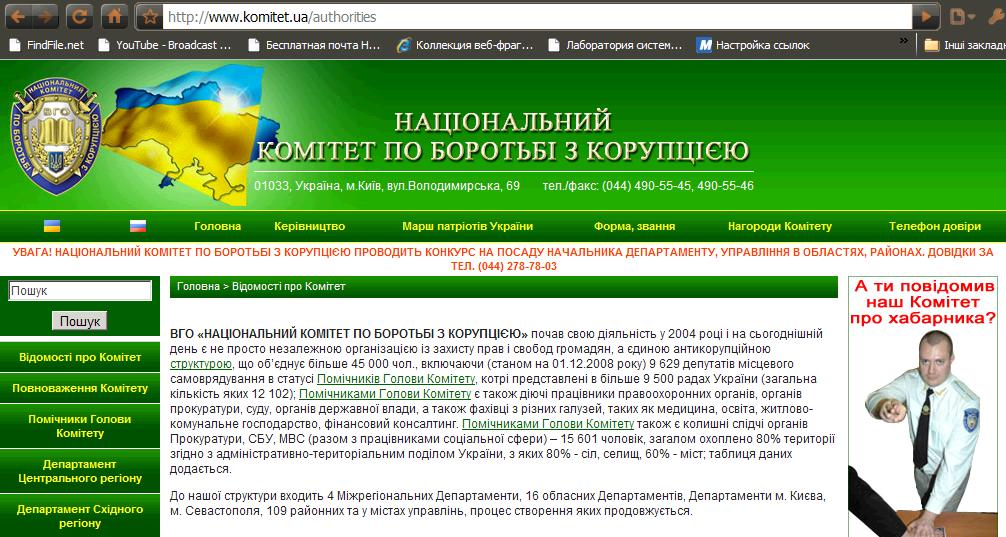The image size is (1006, 537).
Task: Click the browser back arrow button
Action: click(18, 16)
